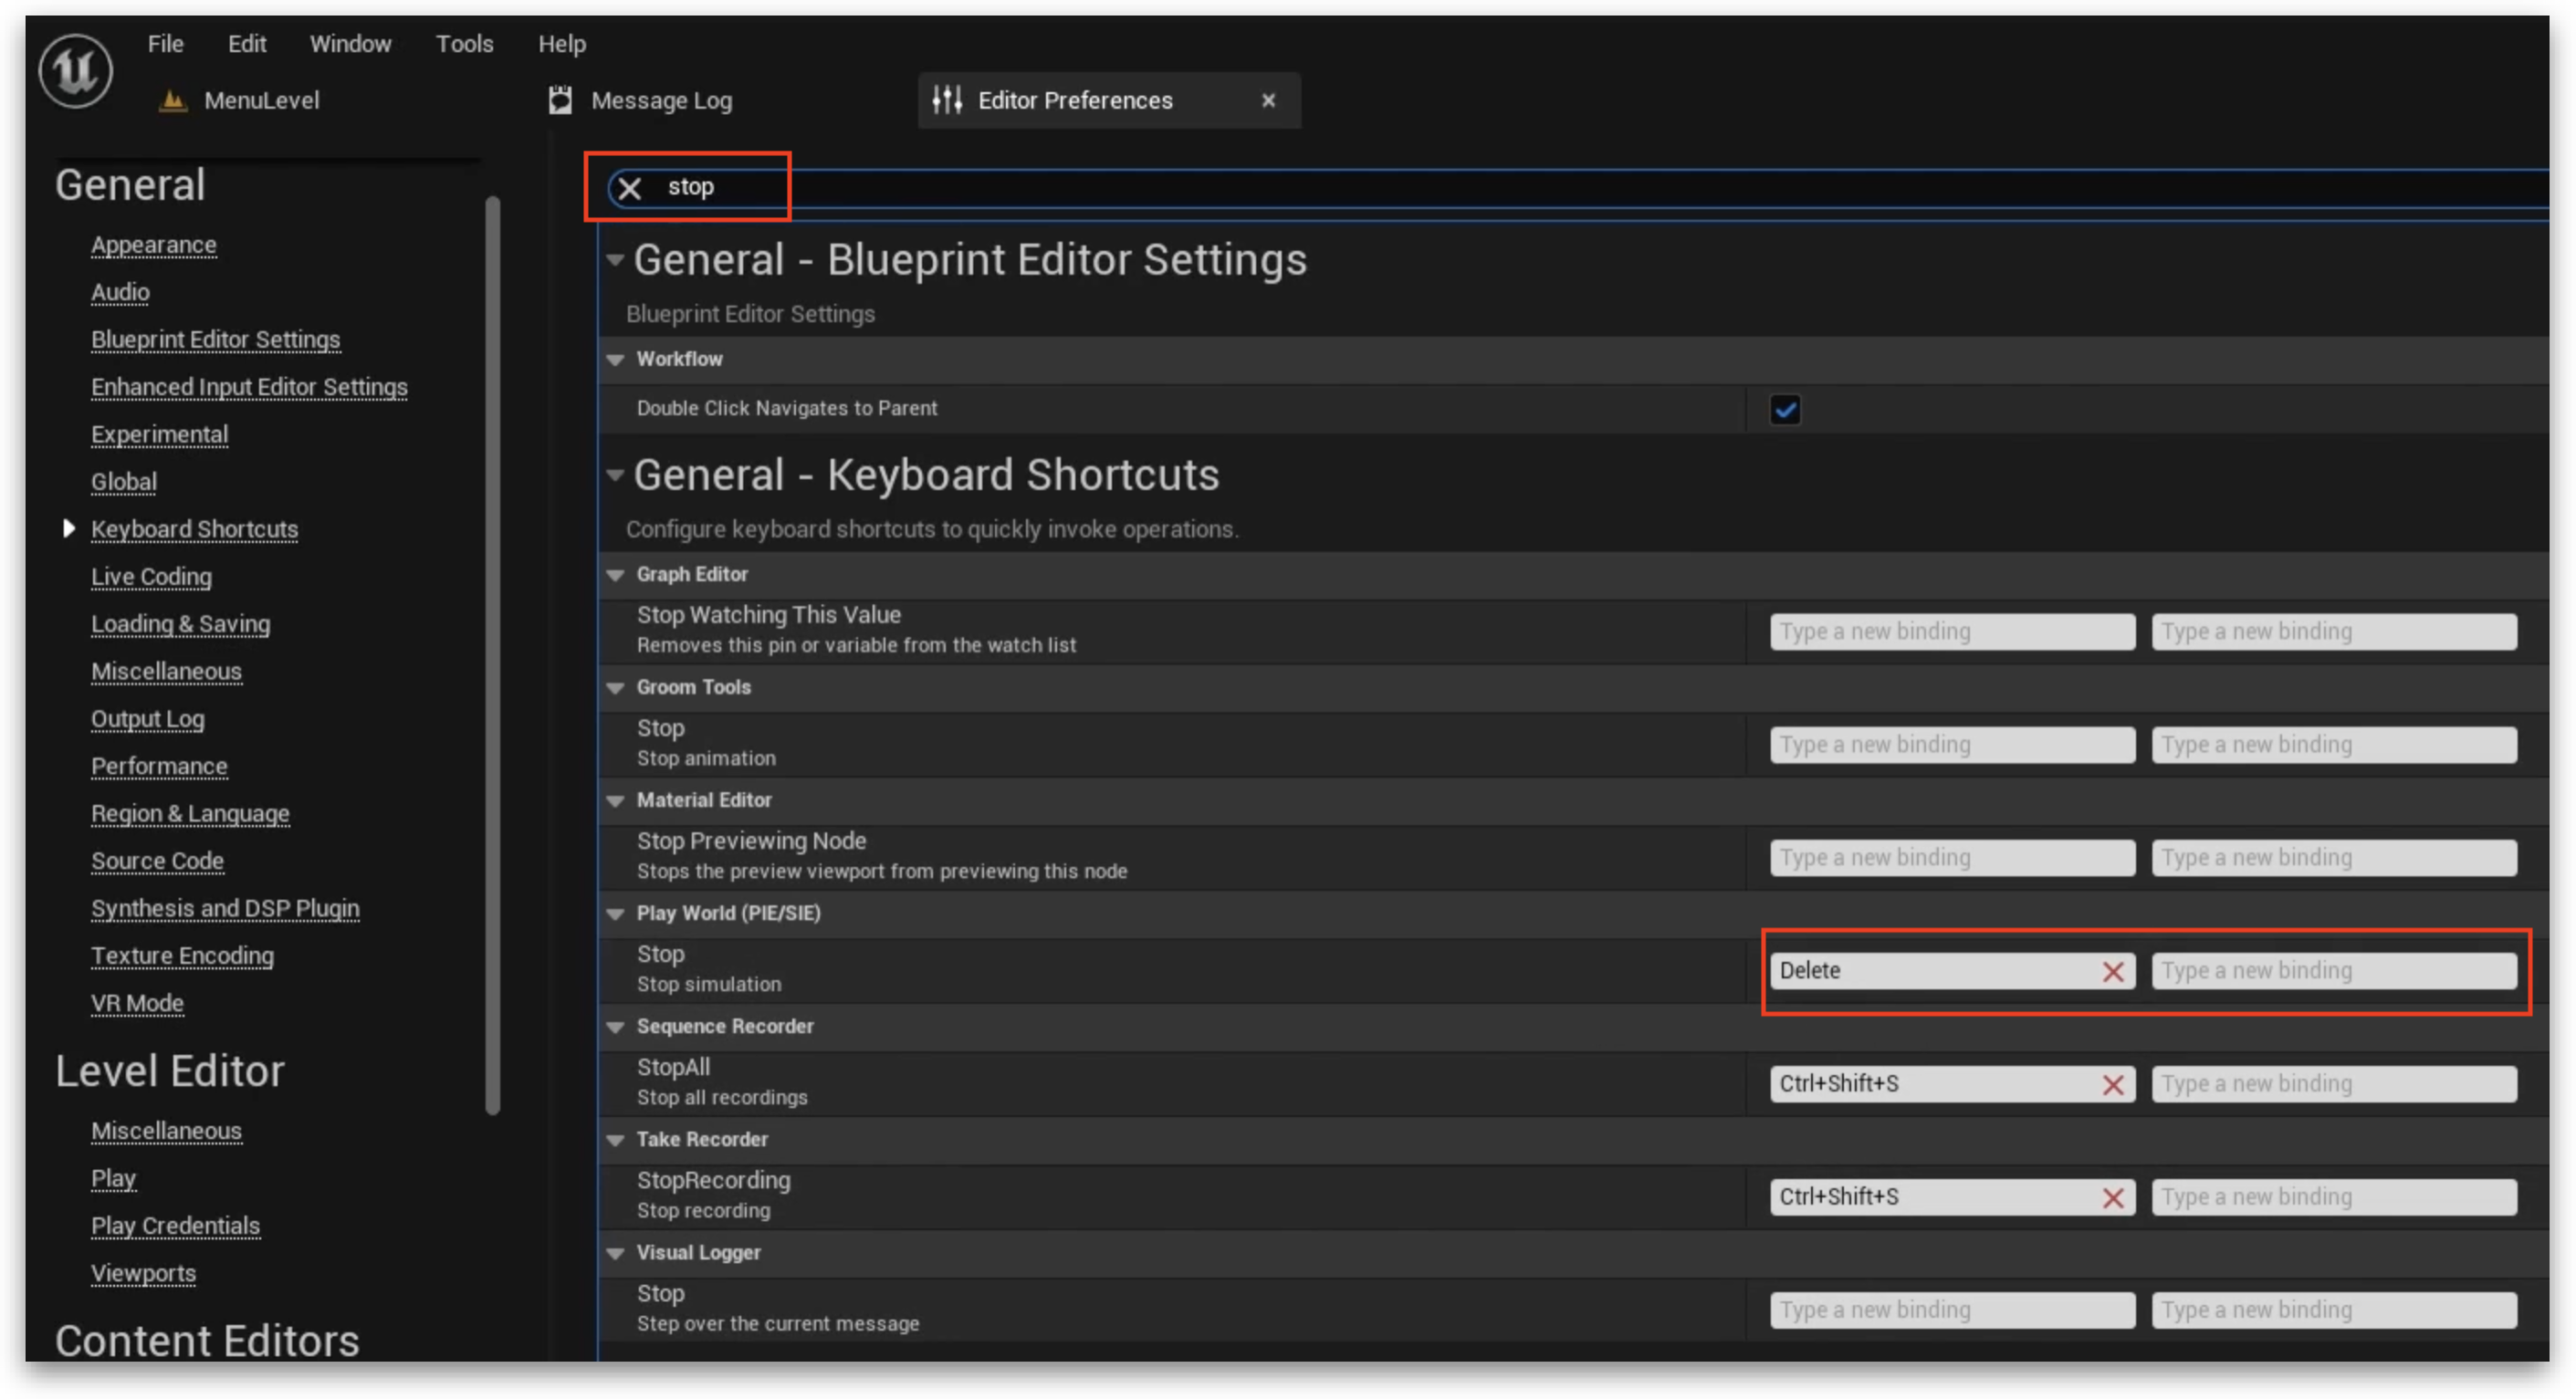
Task: Collapse the Take Recorder category
Action: (x=615, y=1139)
